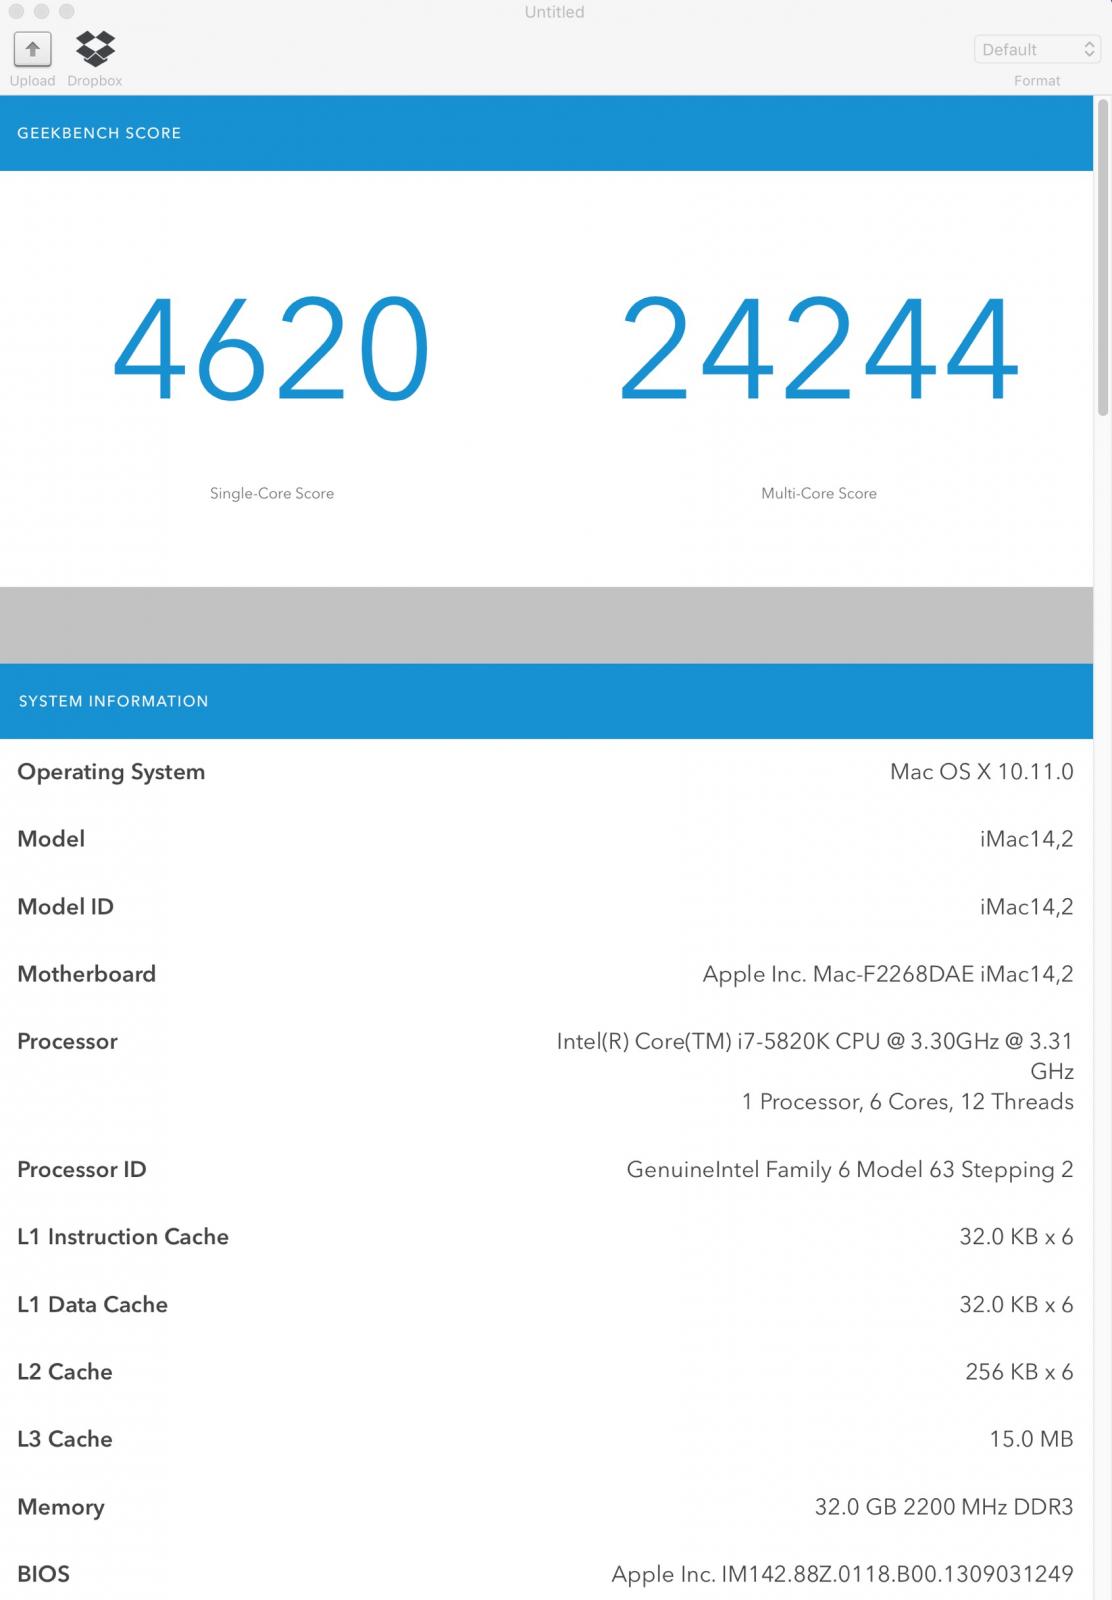
Task: Click the L1 Instruction Cache label
Action: point(123,1237)
